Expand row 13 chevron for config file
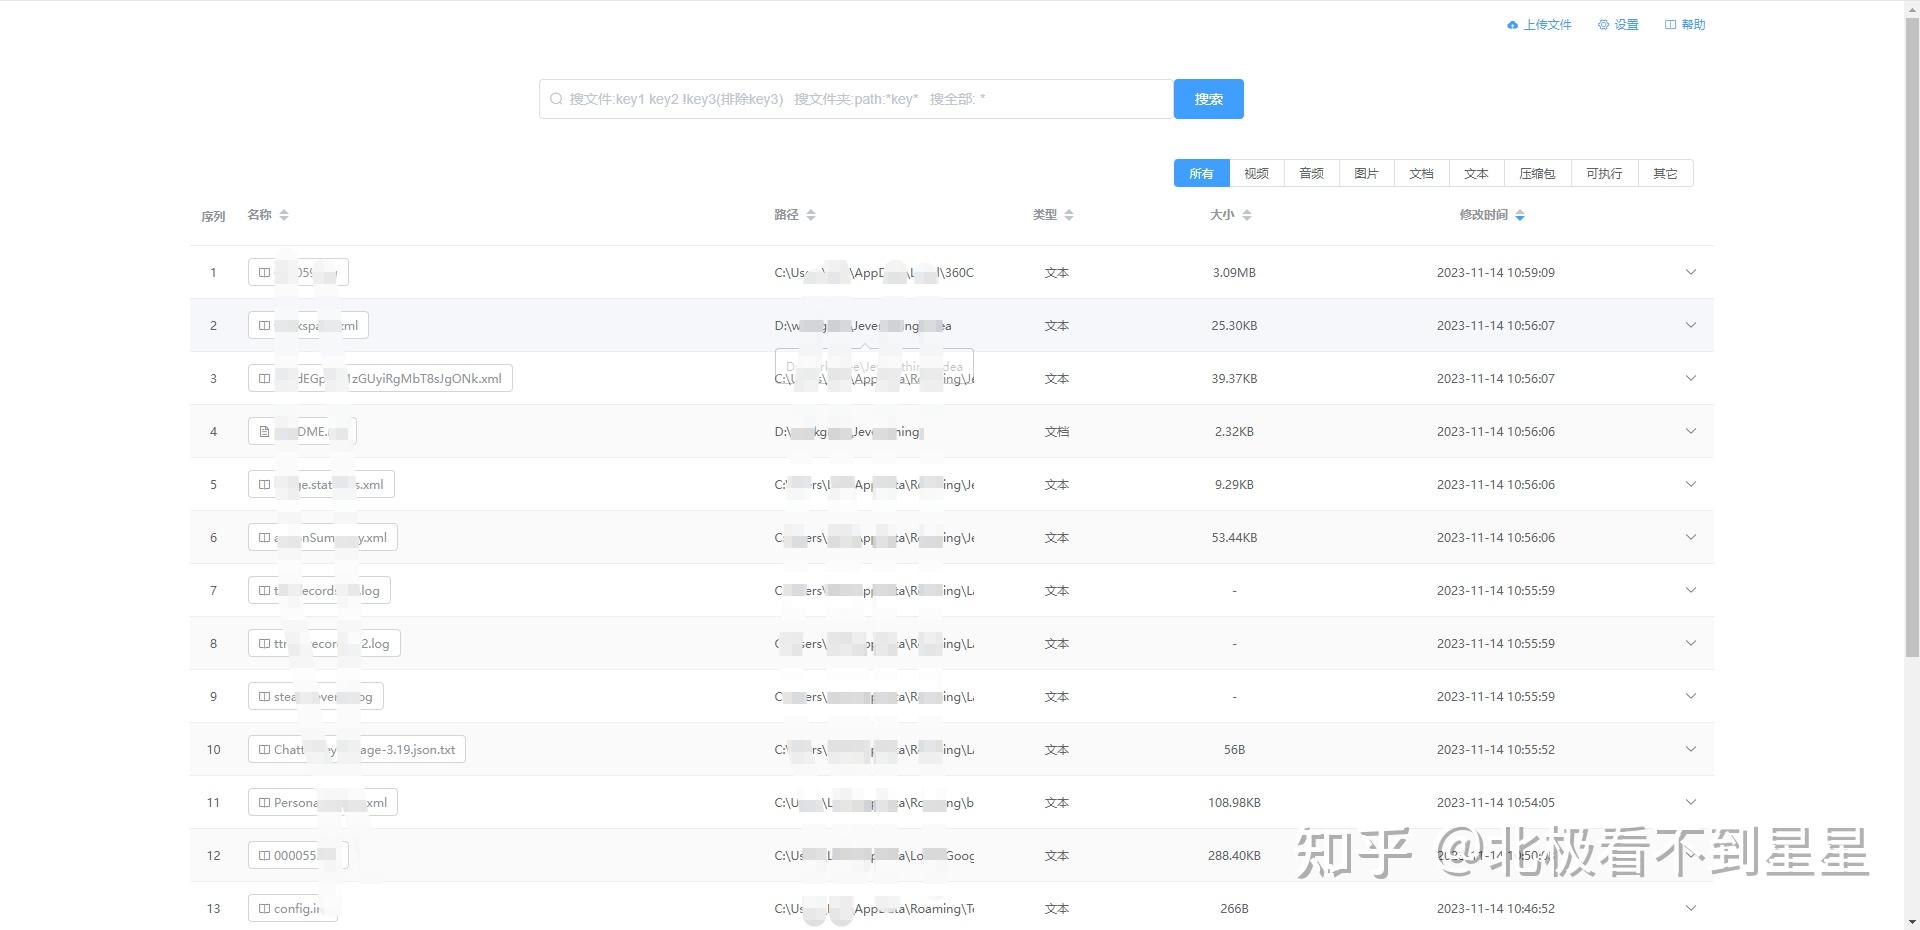Viewport: 1920px width, 930px height. click(x=1691, y=908)
